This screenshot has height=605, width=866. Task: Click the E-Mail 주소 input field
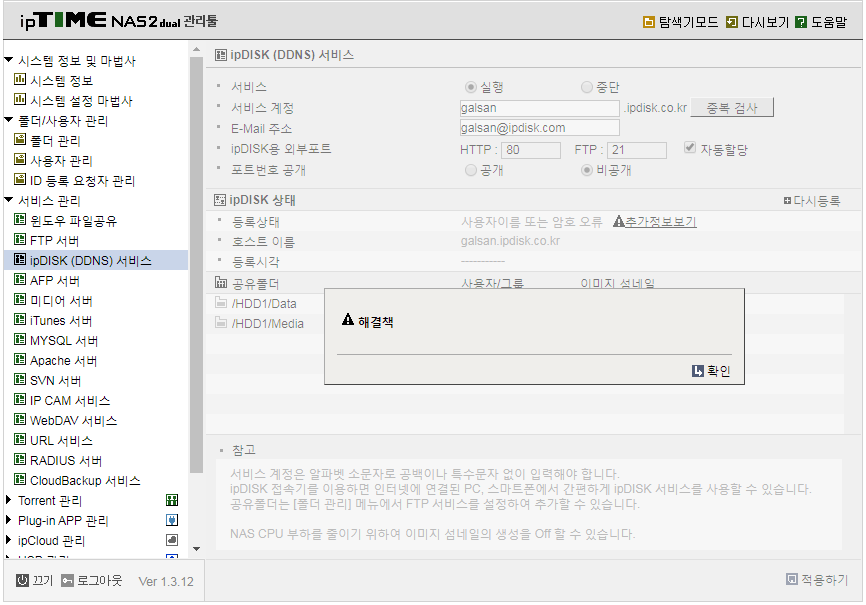click(x=540, y=128)
